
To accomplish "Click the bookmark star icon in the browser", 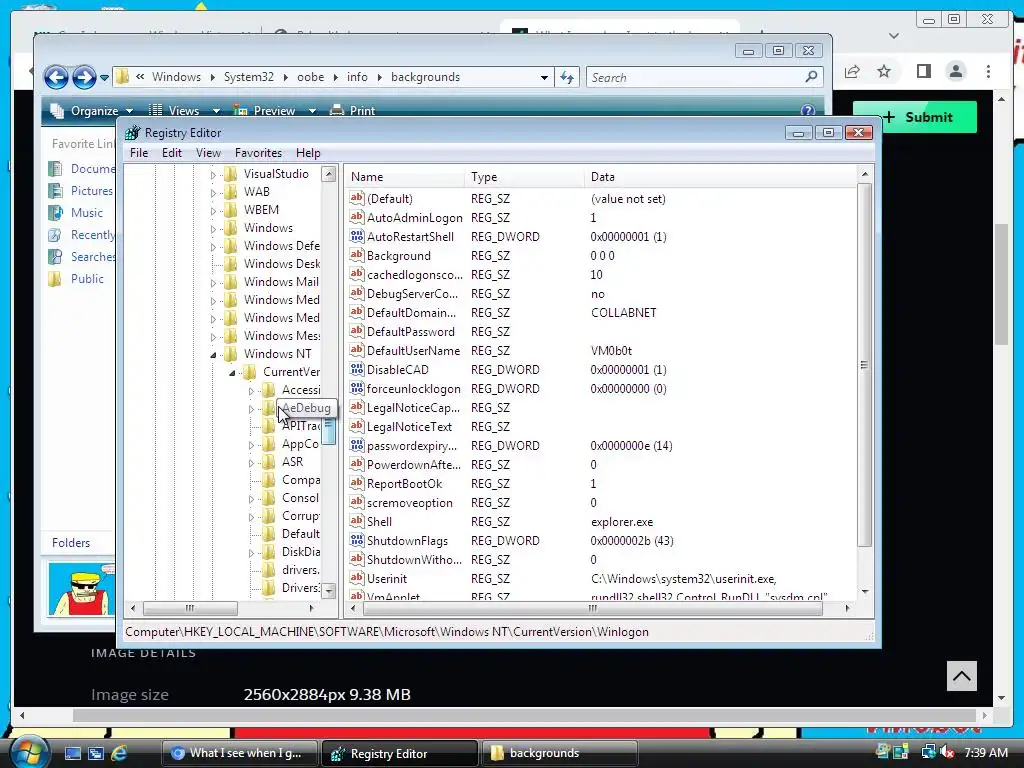I will click(884, 71).
